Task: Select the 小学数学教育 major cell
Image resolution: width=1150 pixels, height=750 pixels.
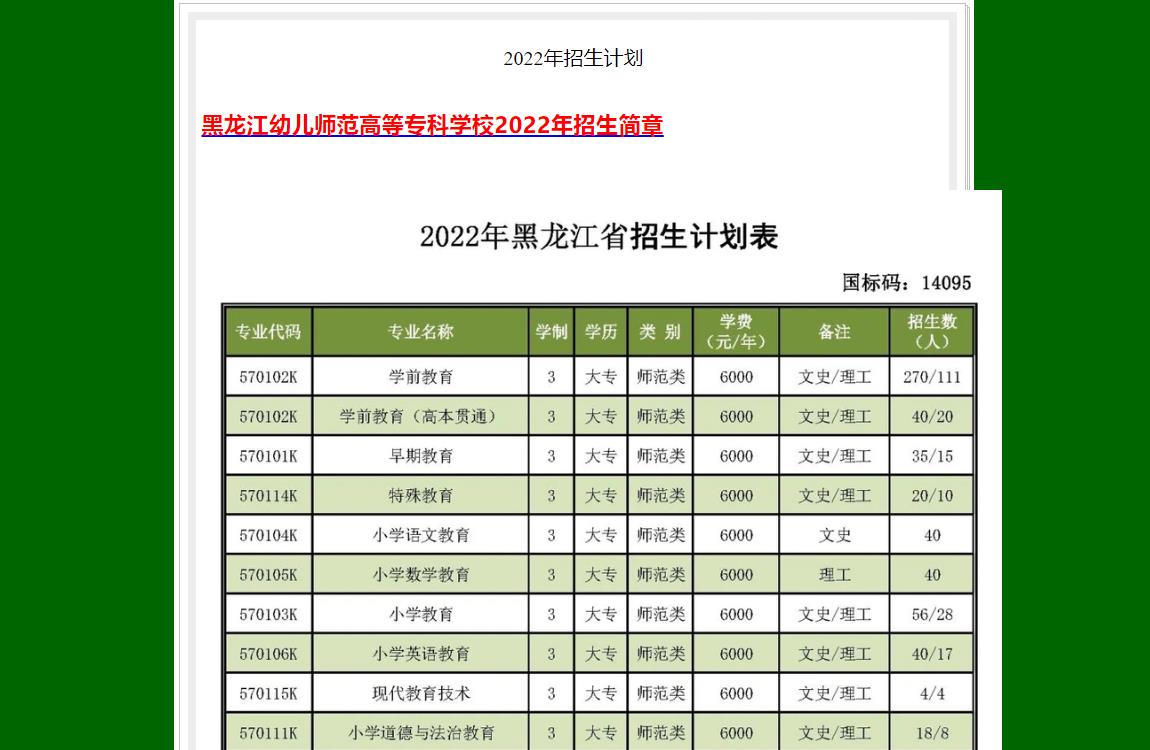Action: click(x=420, y=575)
